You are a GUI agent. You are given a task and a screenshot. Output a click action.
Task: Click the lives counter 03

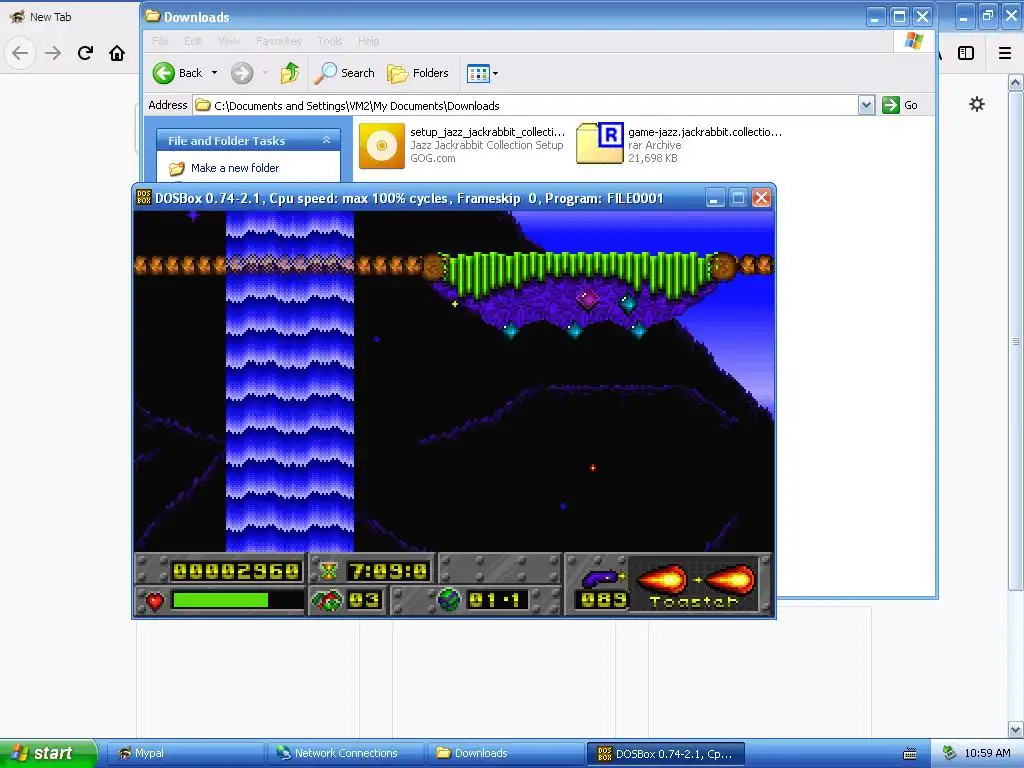tap(364, 600)
